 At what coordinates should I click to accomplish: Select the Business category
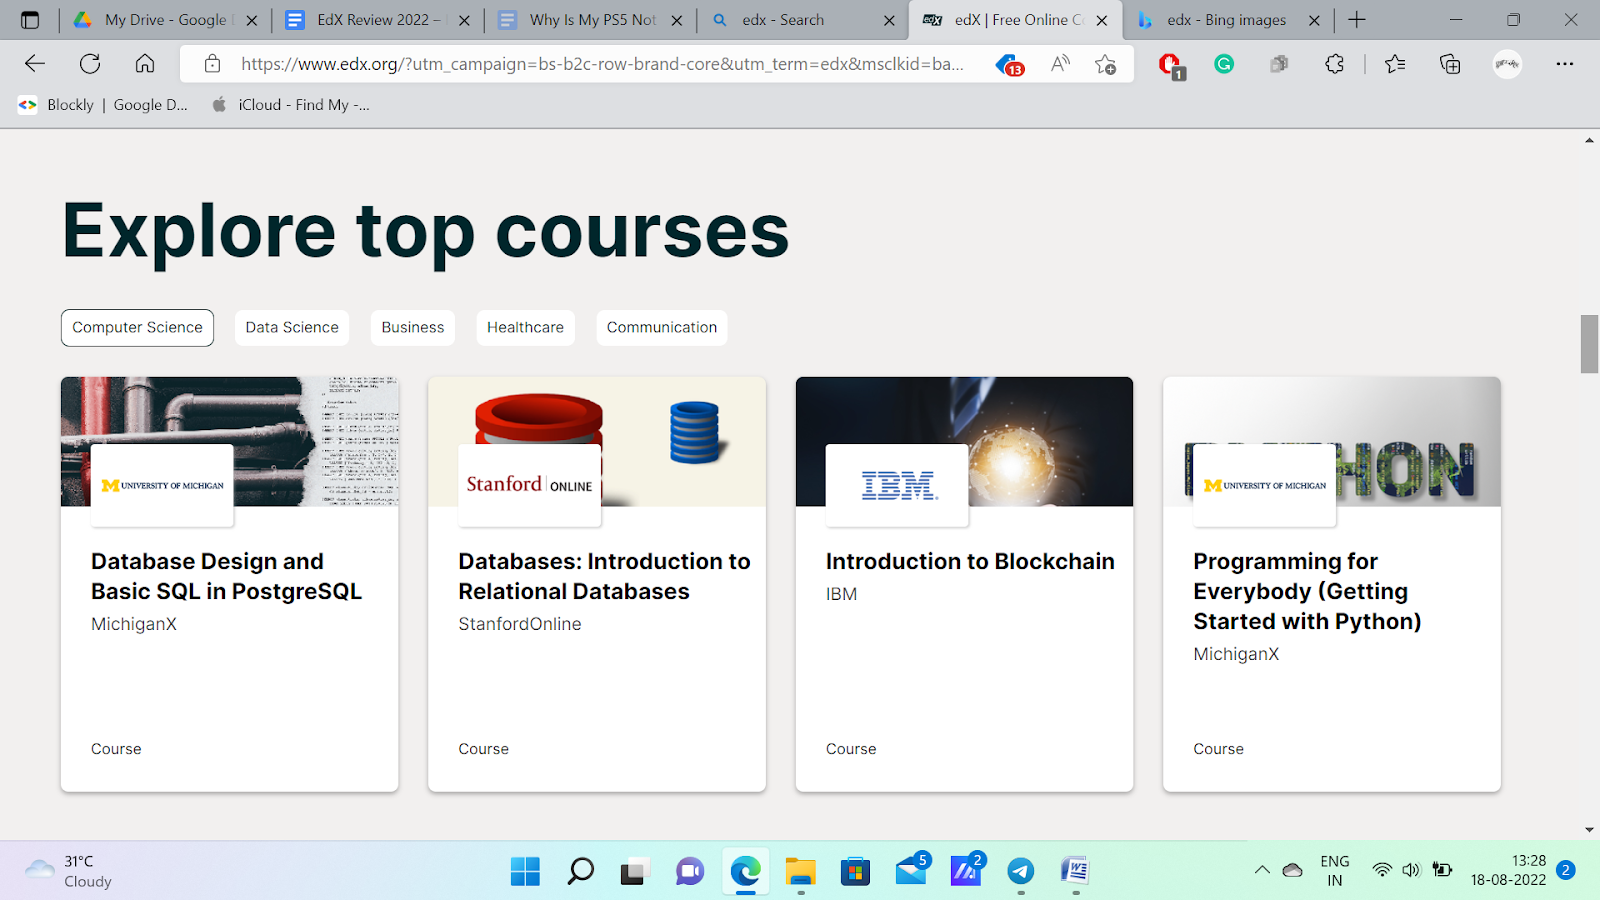click(x=413, y=328)
